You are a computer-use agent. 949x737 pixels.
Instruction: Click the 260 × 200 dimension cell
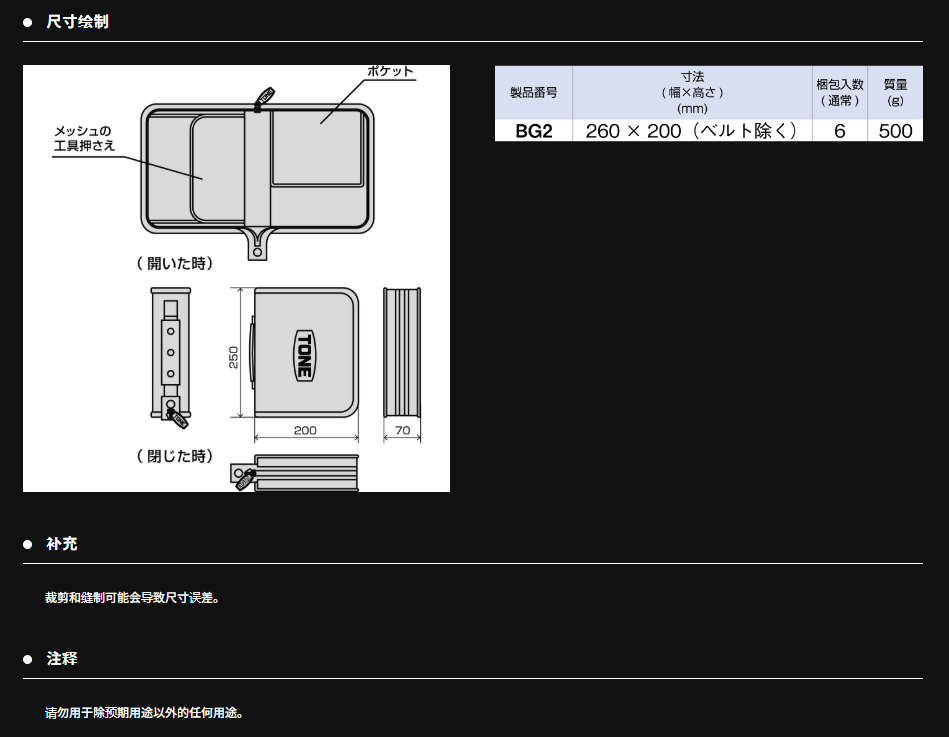(x=692, y=131)
